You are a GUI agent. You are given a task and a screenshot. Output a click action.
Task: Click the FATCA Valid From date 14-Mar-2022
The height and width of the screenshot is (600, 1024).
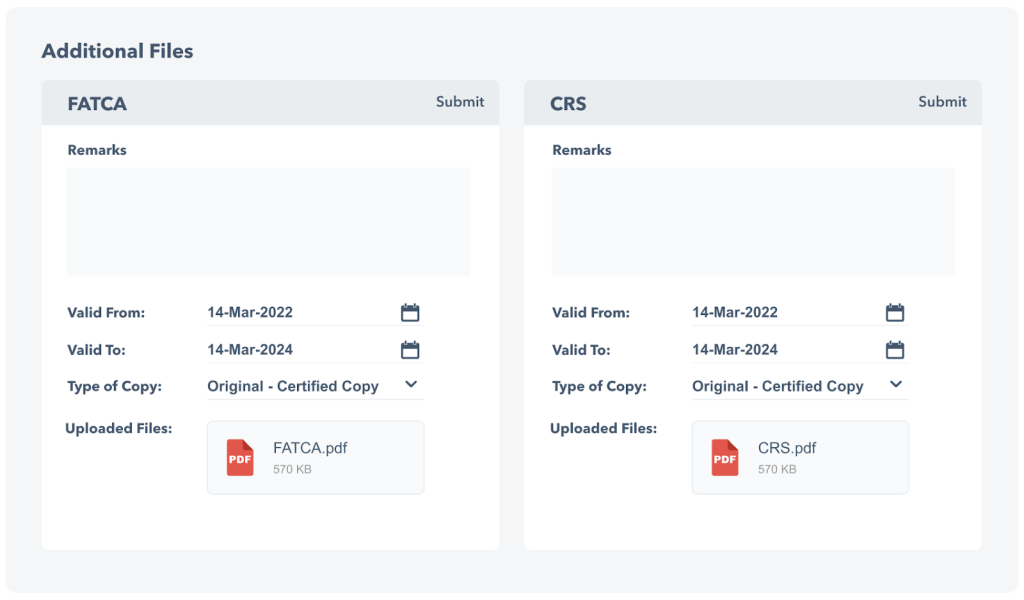click(250, 312)
